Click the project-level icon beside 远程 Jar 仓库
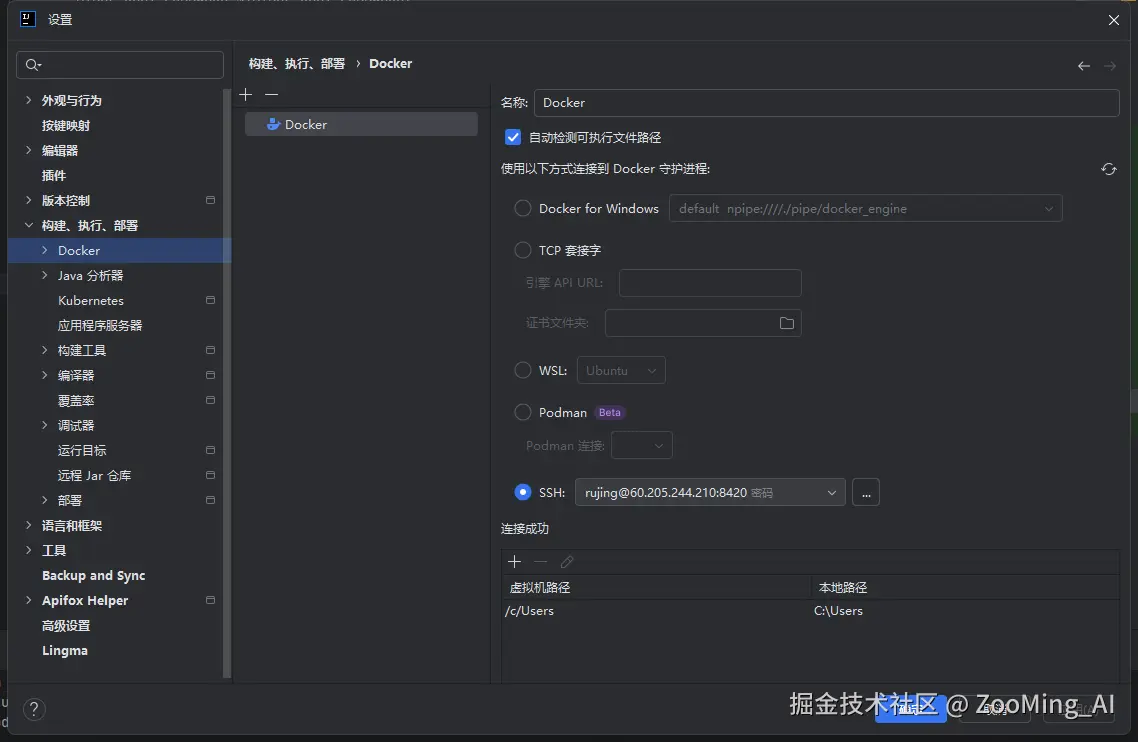The width and height of the screenshot is (1138, 742). (x=210, y=476)
